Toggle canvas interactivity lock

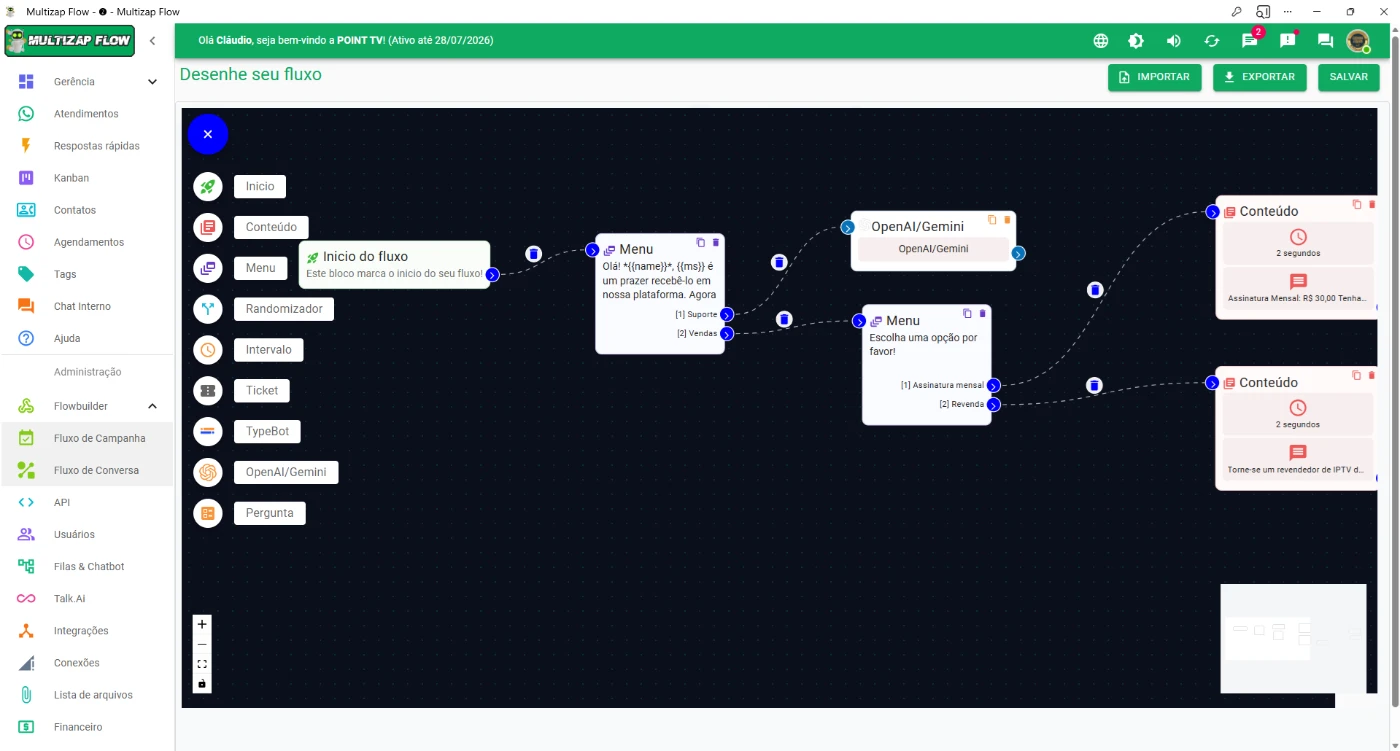pyautogui.click(x=202, y=684)
